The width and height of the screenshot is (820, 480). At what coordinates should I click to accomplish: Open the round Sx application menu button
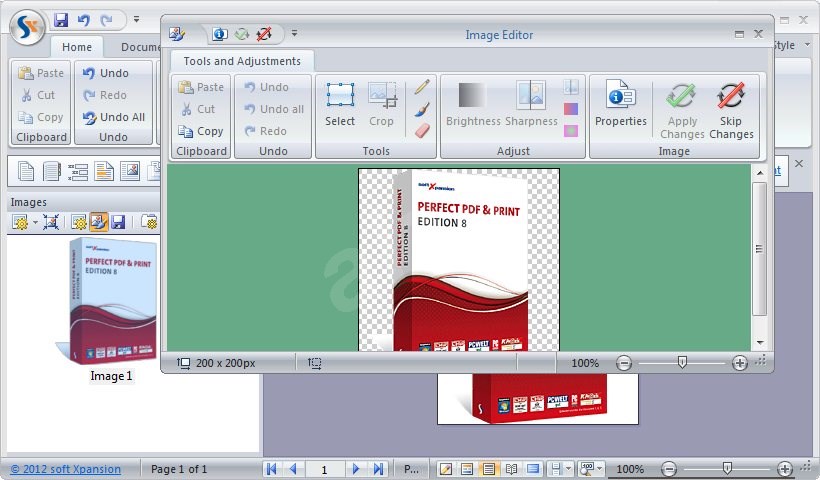tap(27, 27)
